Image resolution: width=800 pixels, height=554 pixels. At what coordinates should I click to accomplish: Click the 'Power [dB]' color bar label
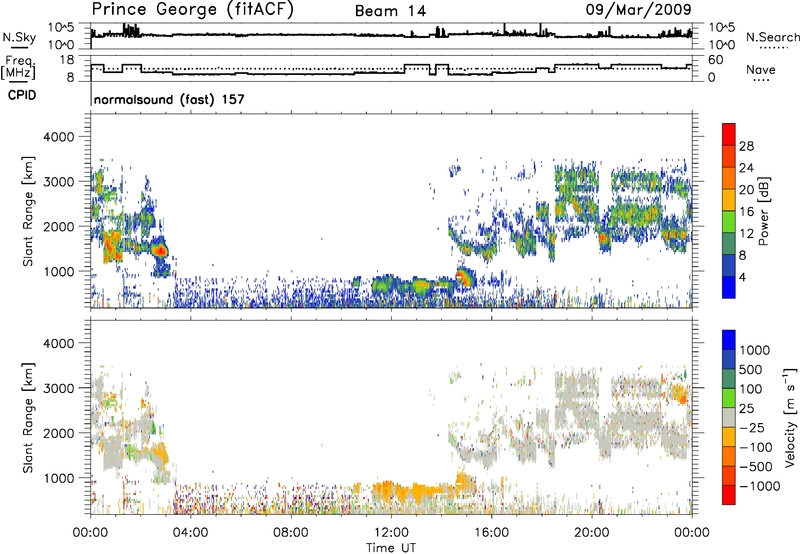pos(763,211)
